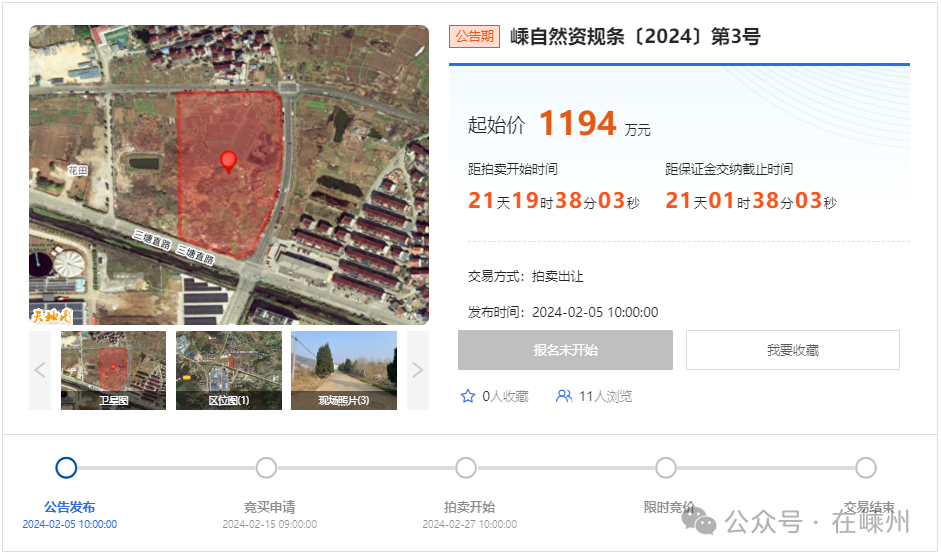
Task: Click the red location pin on map
Action: tap(229, 161)
